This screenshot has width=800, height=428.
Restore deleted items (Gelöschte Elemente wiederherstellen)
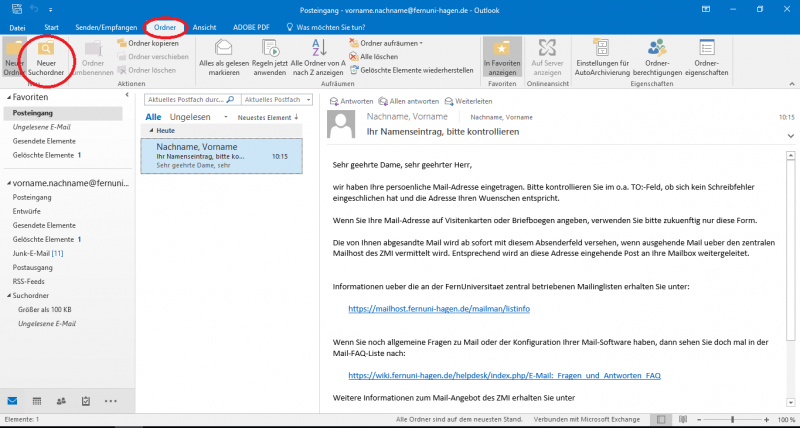[x=411, y=70]
